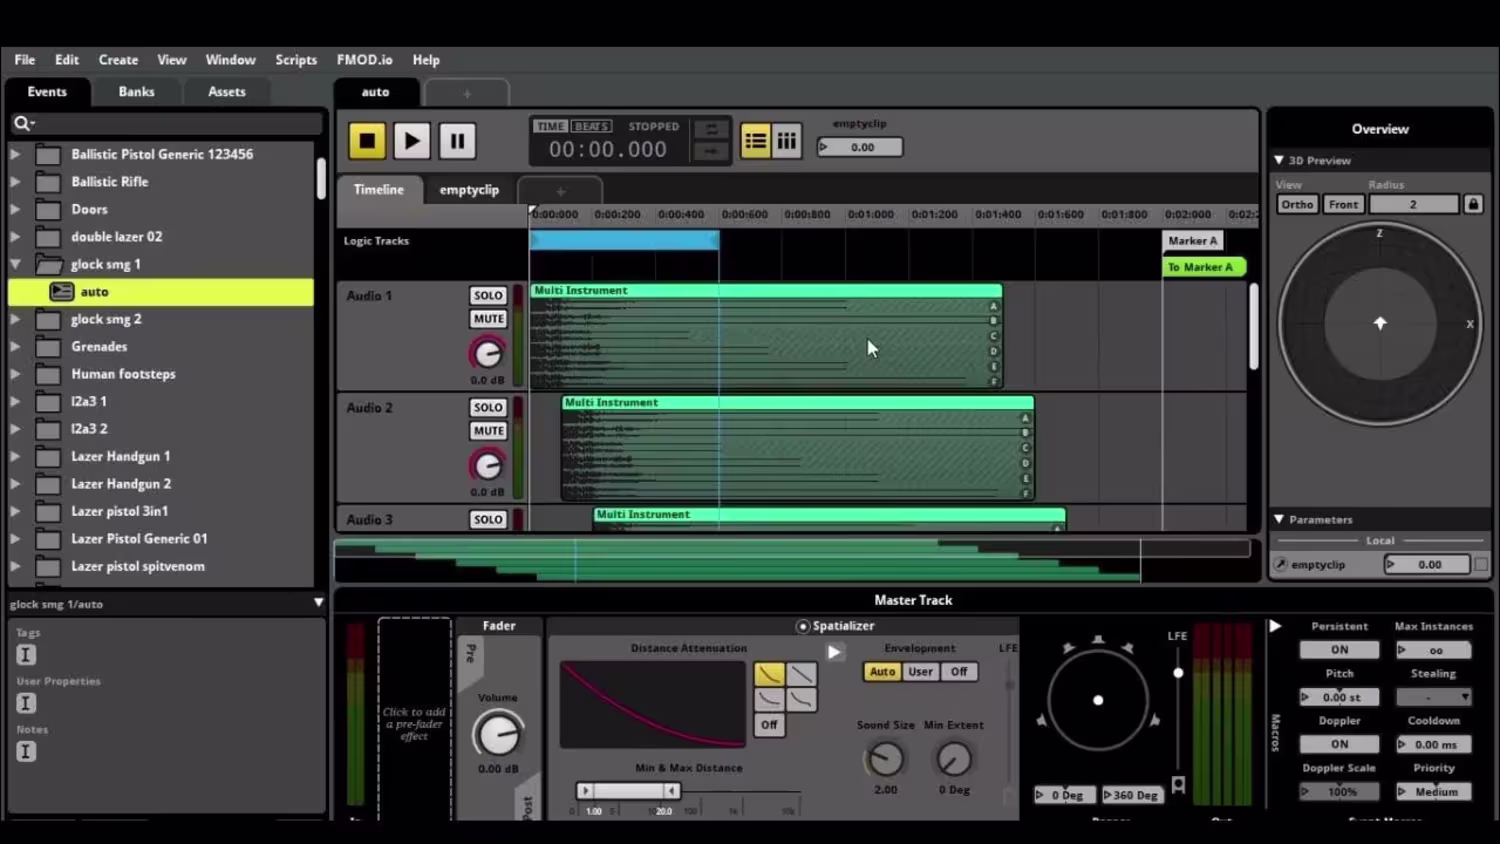Solo the Audio 1 track
This screenshot has height=844, width=1500.
click(488, 296)
